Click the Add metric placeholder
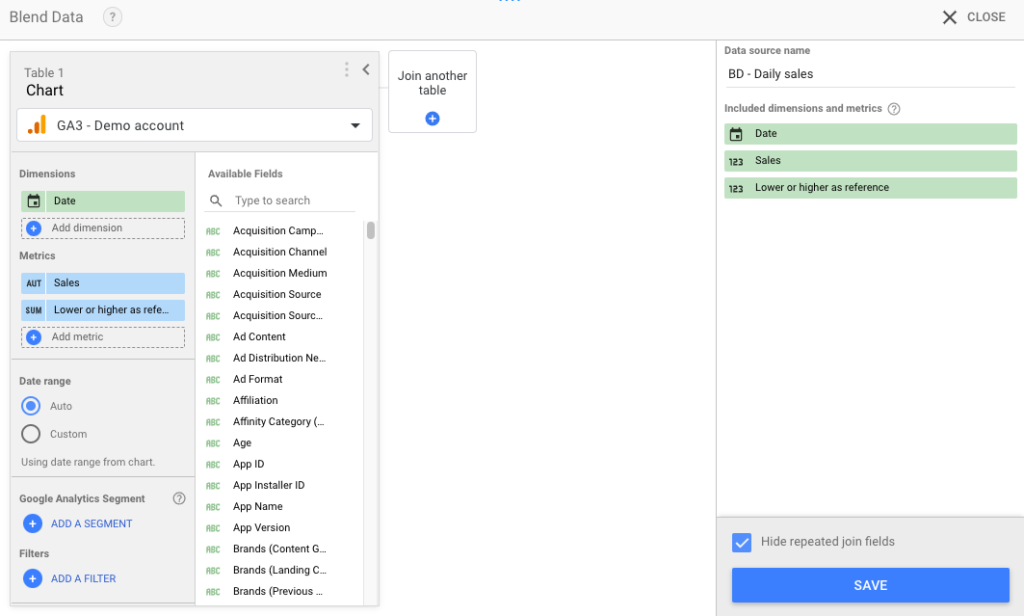The width and height of the screenshot is (1024, 616). [x=103, y=337]
